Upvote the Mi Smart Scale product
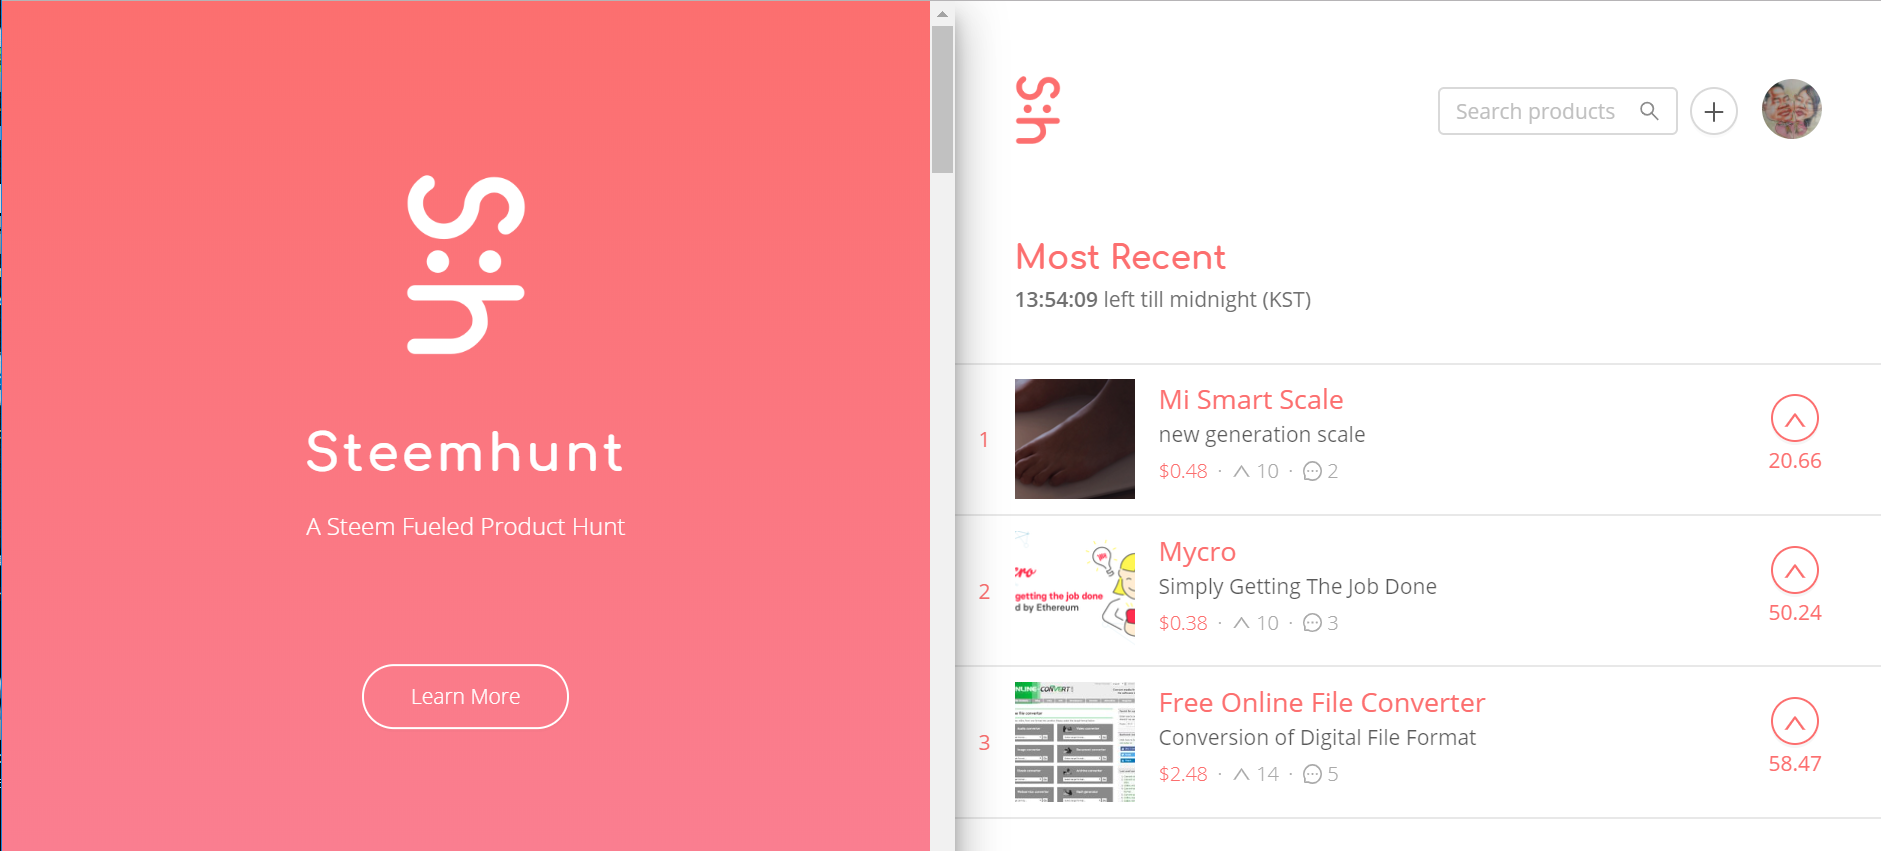1881x851 pixels. point(1795,418)
